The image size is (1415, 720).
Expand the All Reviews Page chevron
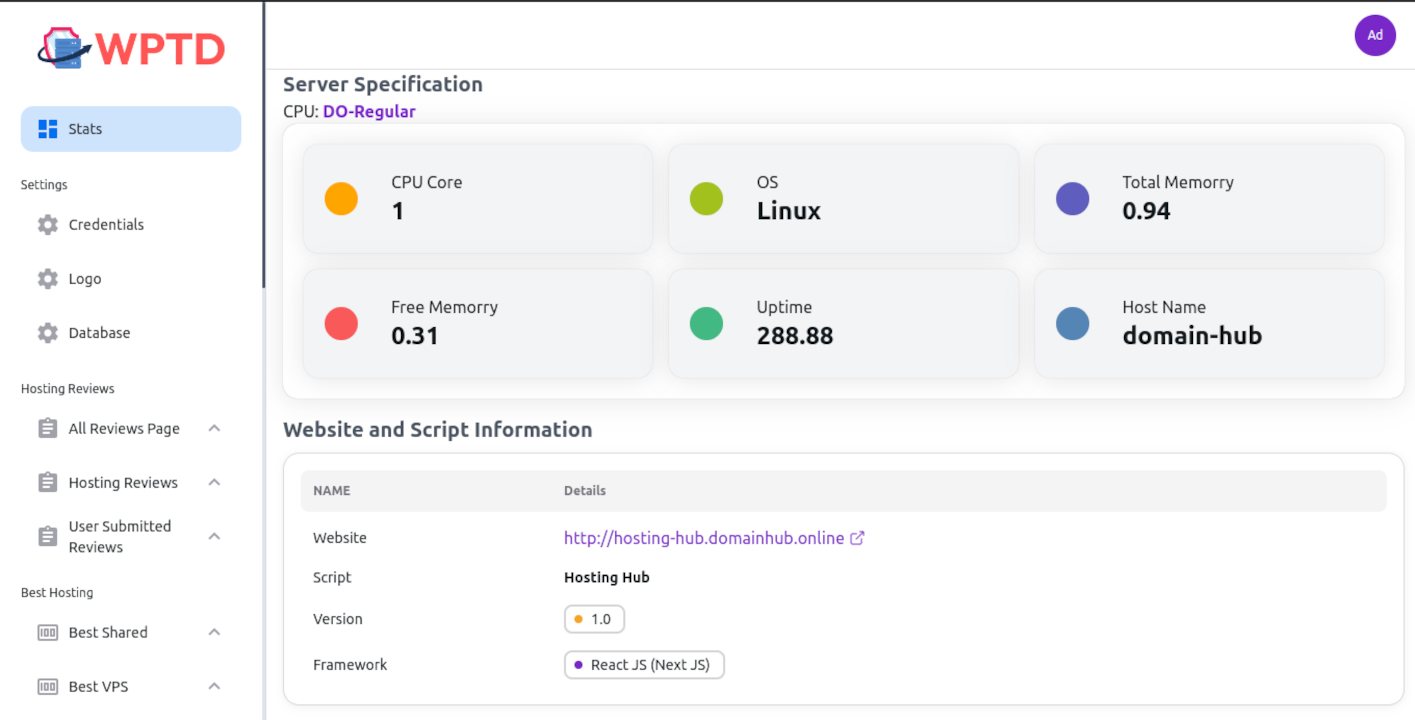(x=214, y=429)
